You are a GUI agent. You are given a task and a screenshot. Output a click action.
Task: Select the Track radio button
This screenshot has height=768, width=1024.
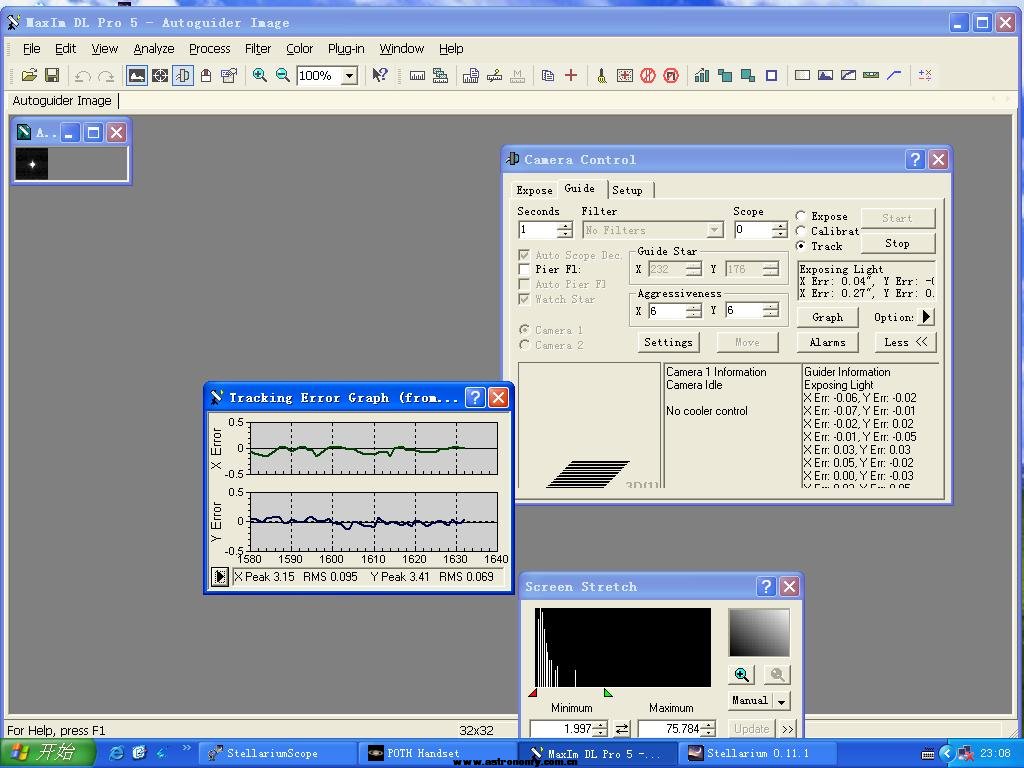tap(801, 246)
